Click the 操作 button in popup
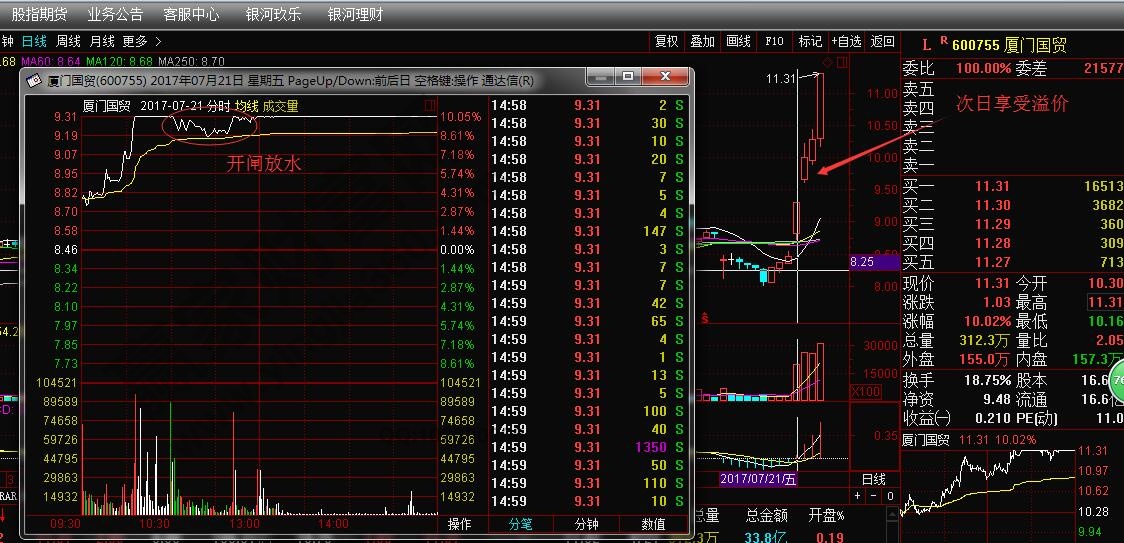1124x543 pixels. [459, 524]
